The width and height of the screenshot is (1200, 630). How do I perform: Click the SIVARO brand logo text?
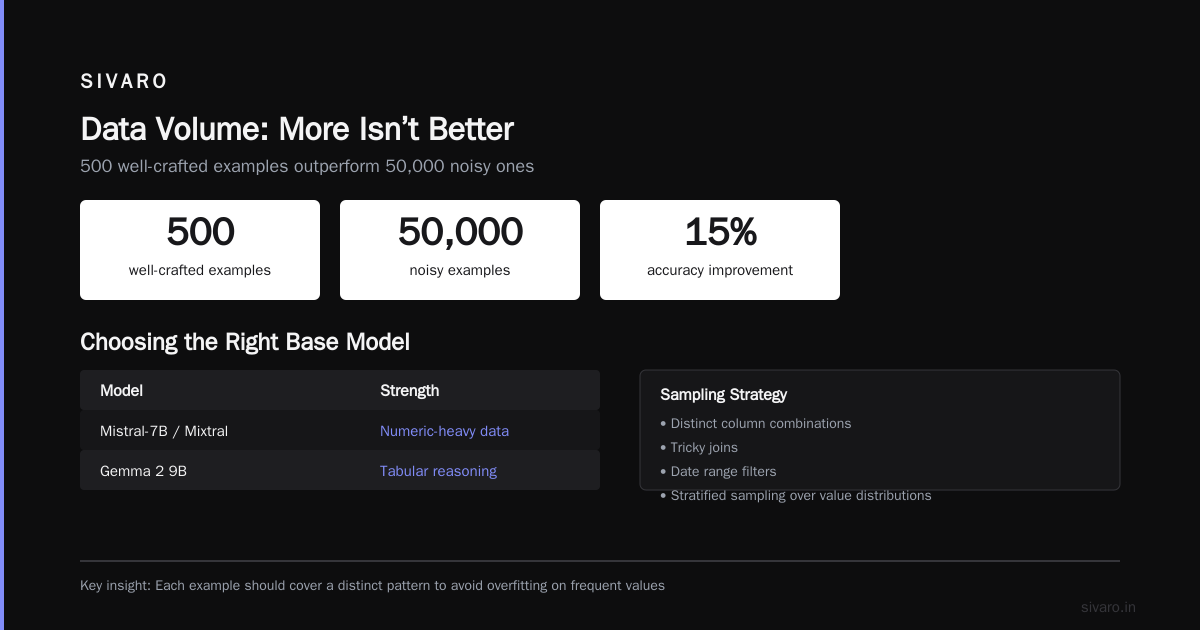pos(124,82)
